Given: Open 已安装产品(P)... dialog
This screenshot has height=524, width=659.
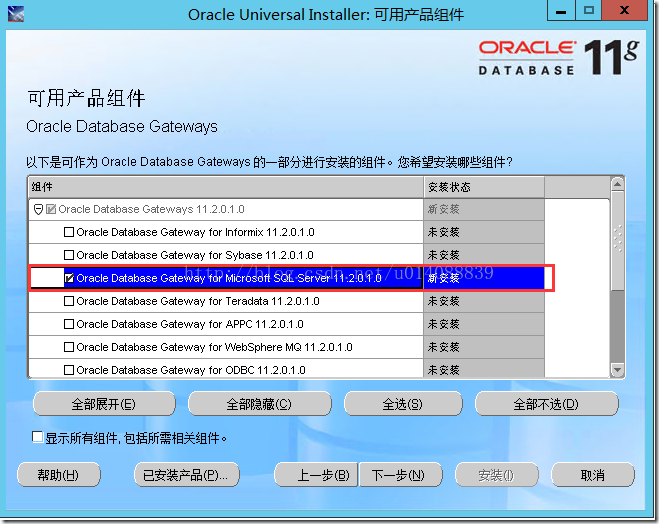Looking at the screenshot, I should 186,475.
